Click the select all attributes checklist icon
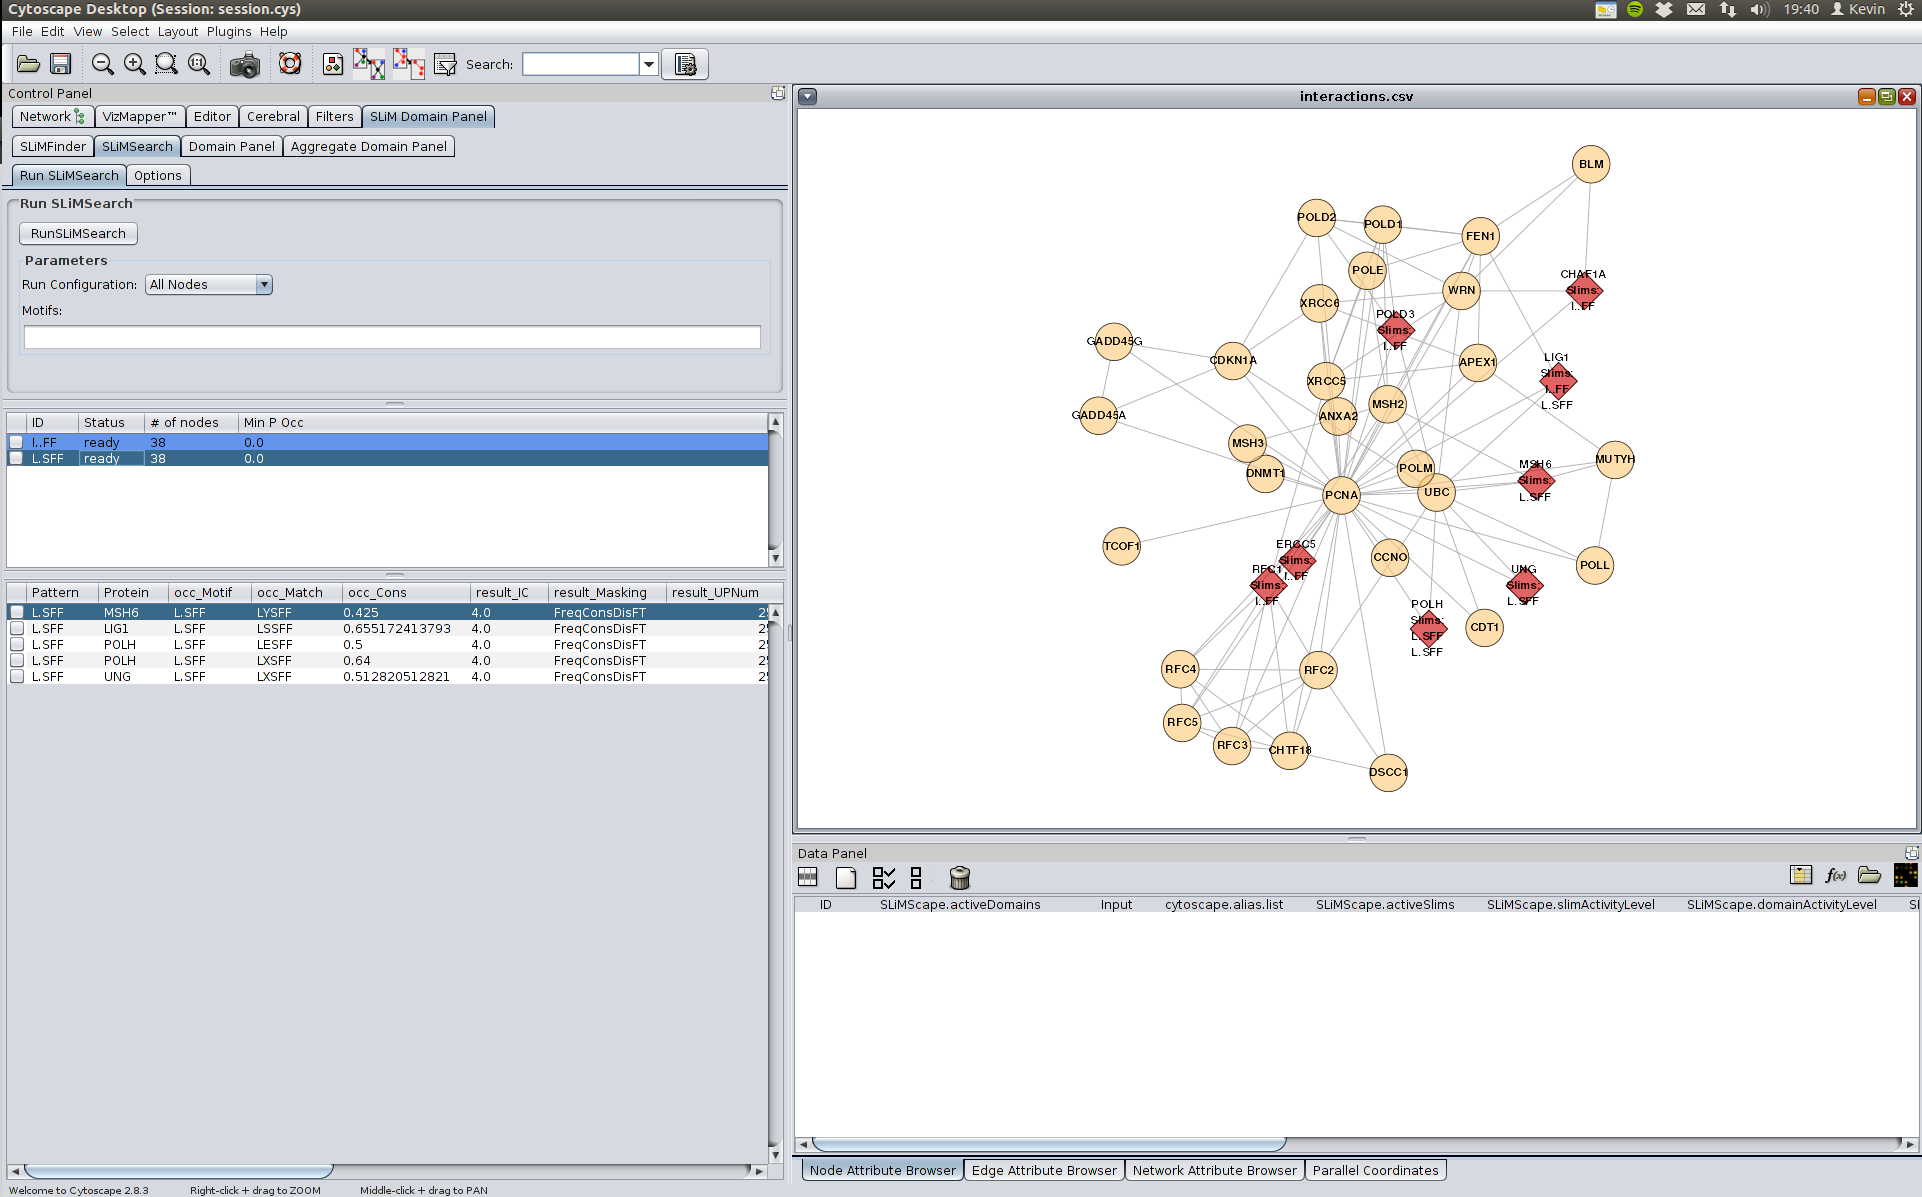The width and height of the screenshot is (1922, 1197). coord(883,878)
